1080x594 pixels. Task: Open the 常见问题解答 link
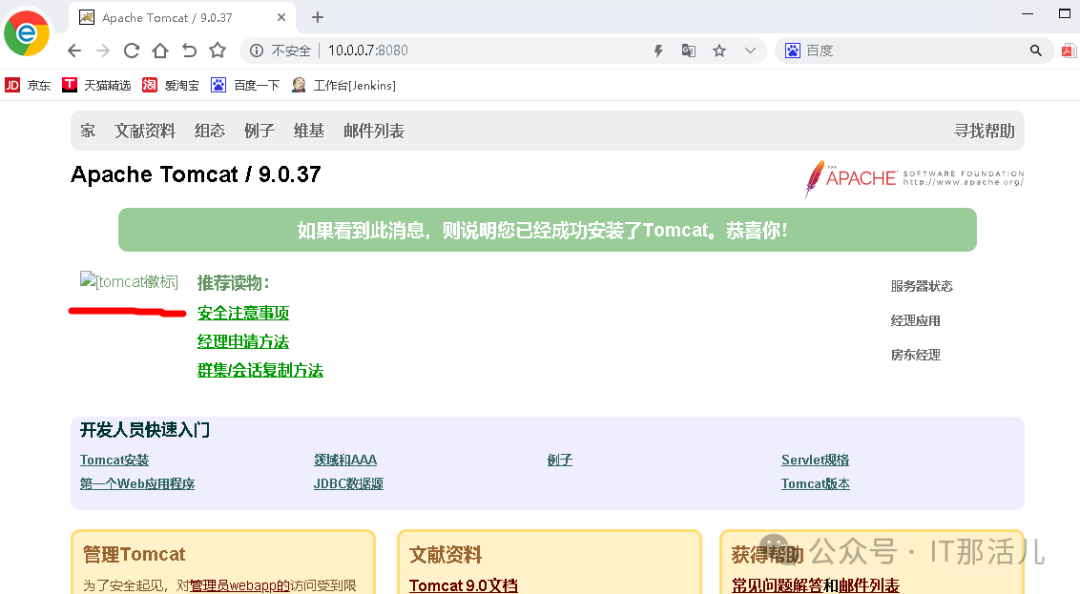[x=776, y=585]
